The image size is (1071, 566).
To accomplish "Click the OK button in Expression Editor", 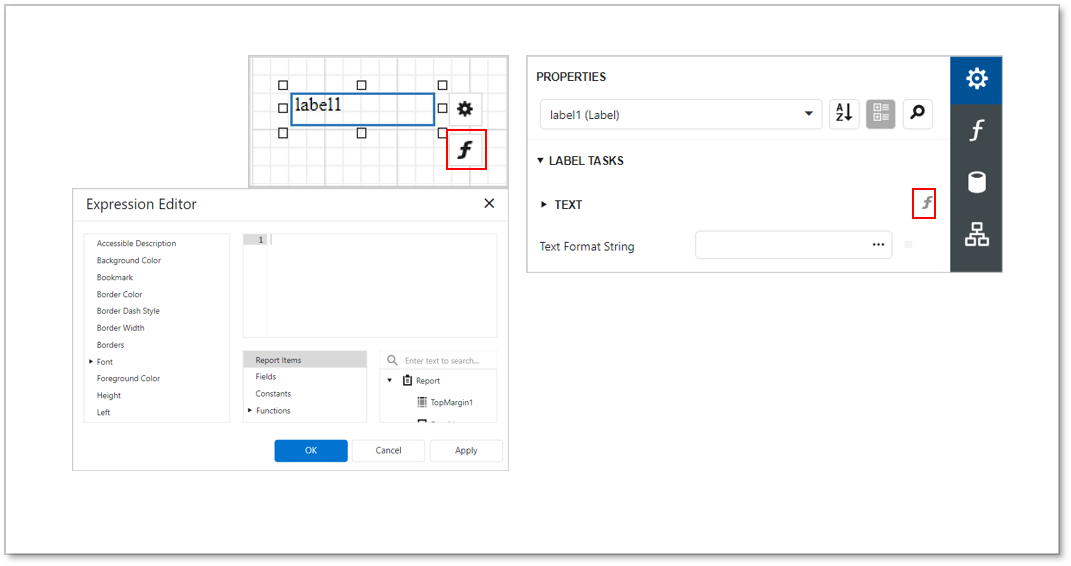I will (311, 451).
